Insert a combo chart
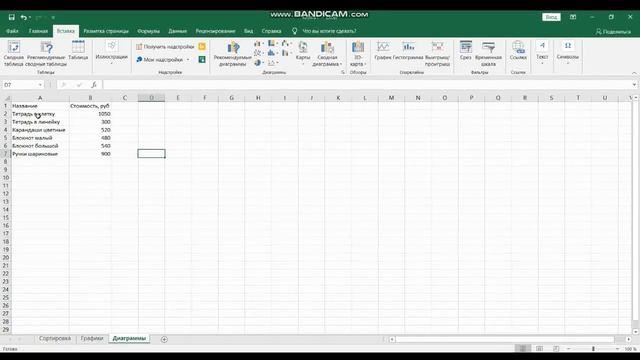640x360 pixels. 286,53
